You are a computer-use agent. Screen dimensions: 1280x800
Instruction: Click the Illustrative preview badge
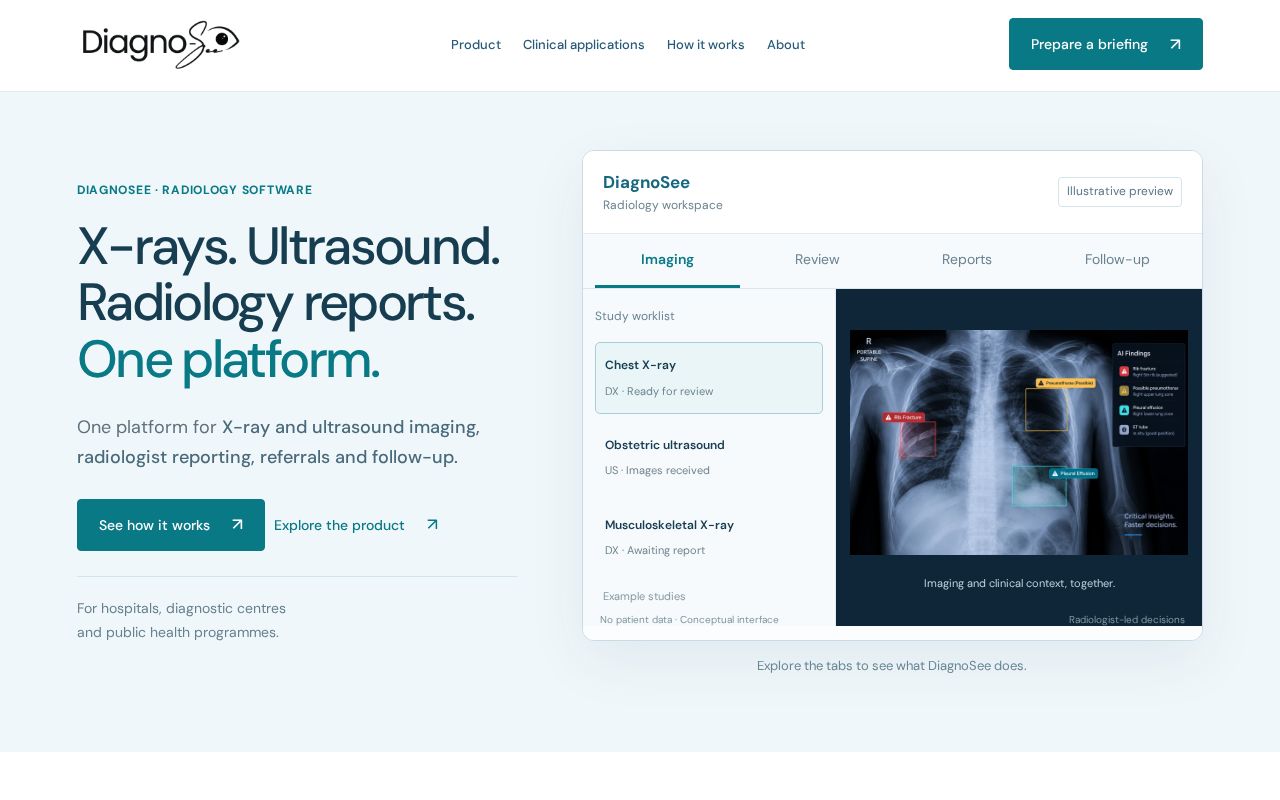(1120, 192)
